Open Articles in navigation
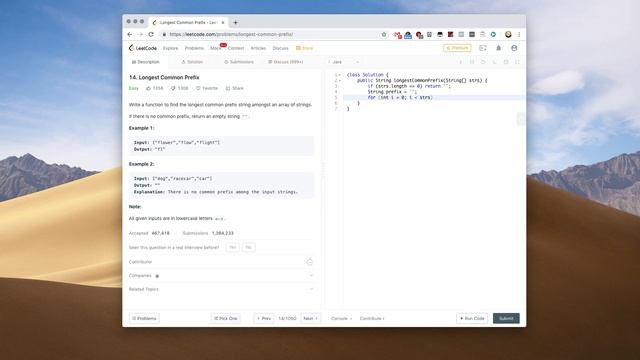 [258, 48]
